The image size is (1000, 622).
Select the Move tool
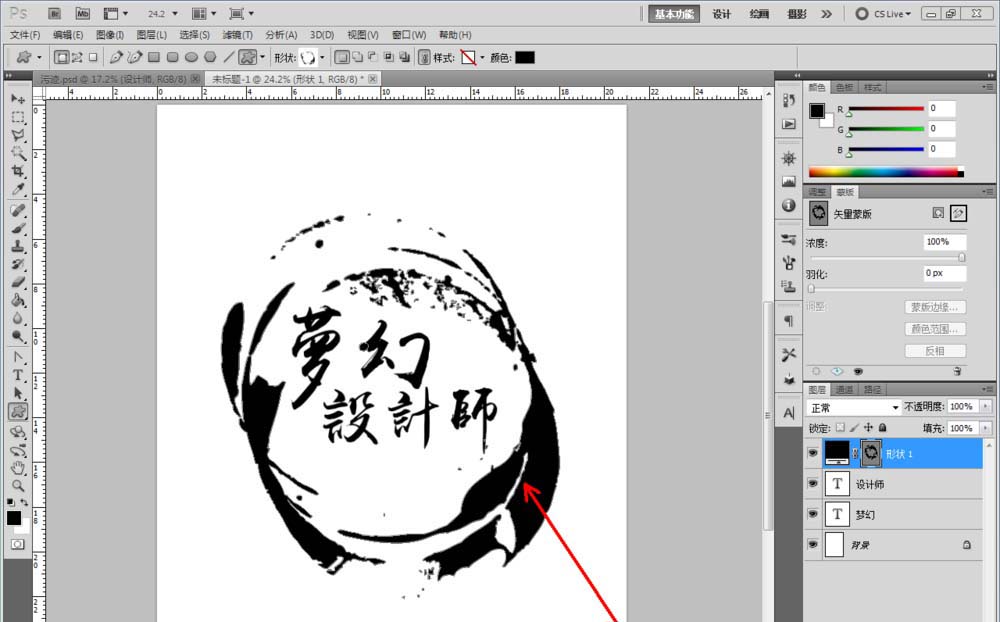[x=15, y=99]
